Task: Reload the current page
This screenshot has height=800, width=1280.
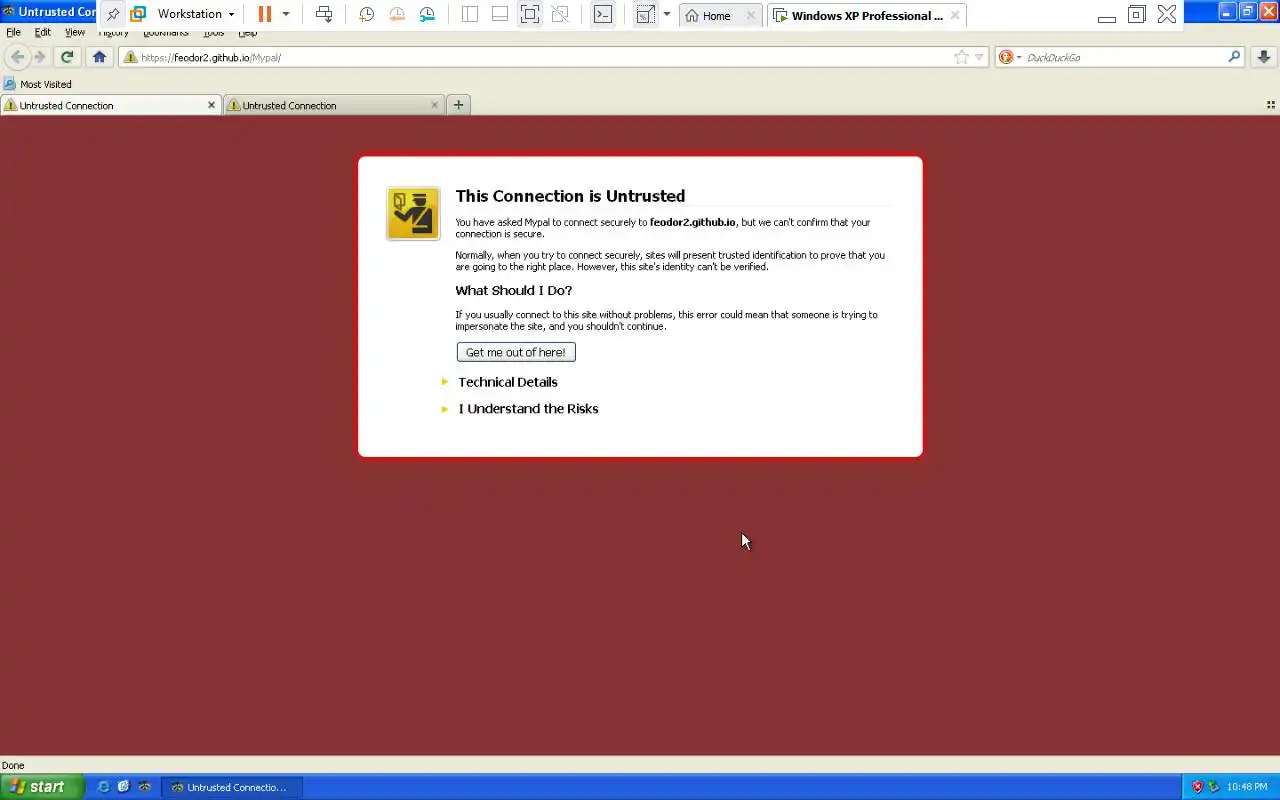Action: pos(67,57)
